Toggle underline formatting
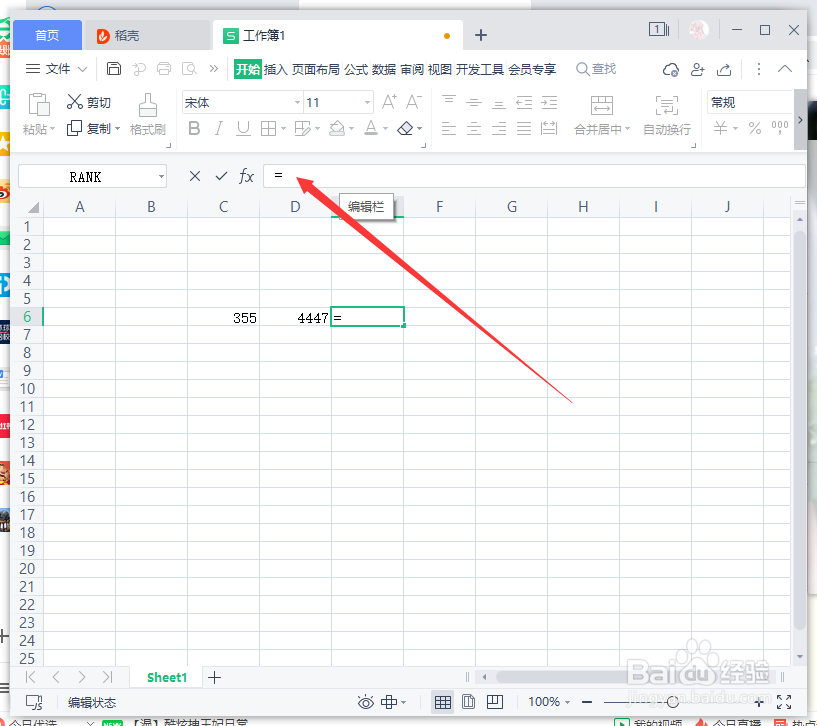Screen dimensions: 817x726 pyautogui.click(x=243, y=128)
